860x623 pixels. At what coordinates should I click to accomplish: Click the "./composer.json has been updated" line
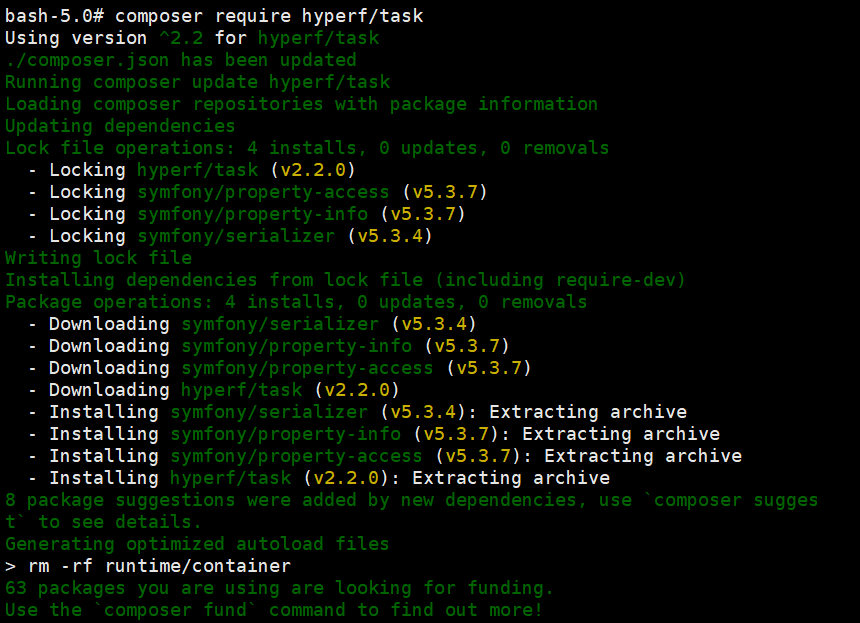coord(180,60)
